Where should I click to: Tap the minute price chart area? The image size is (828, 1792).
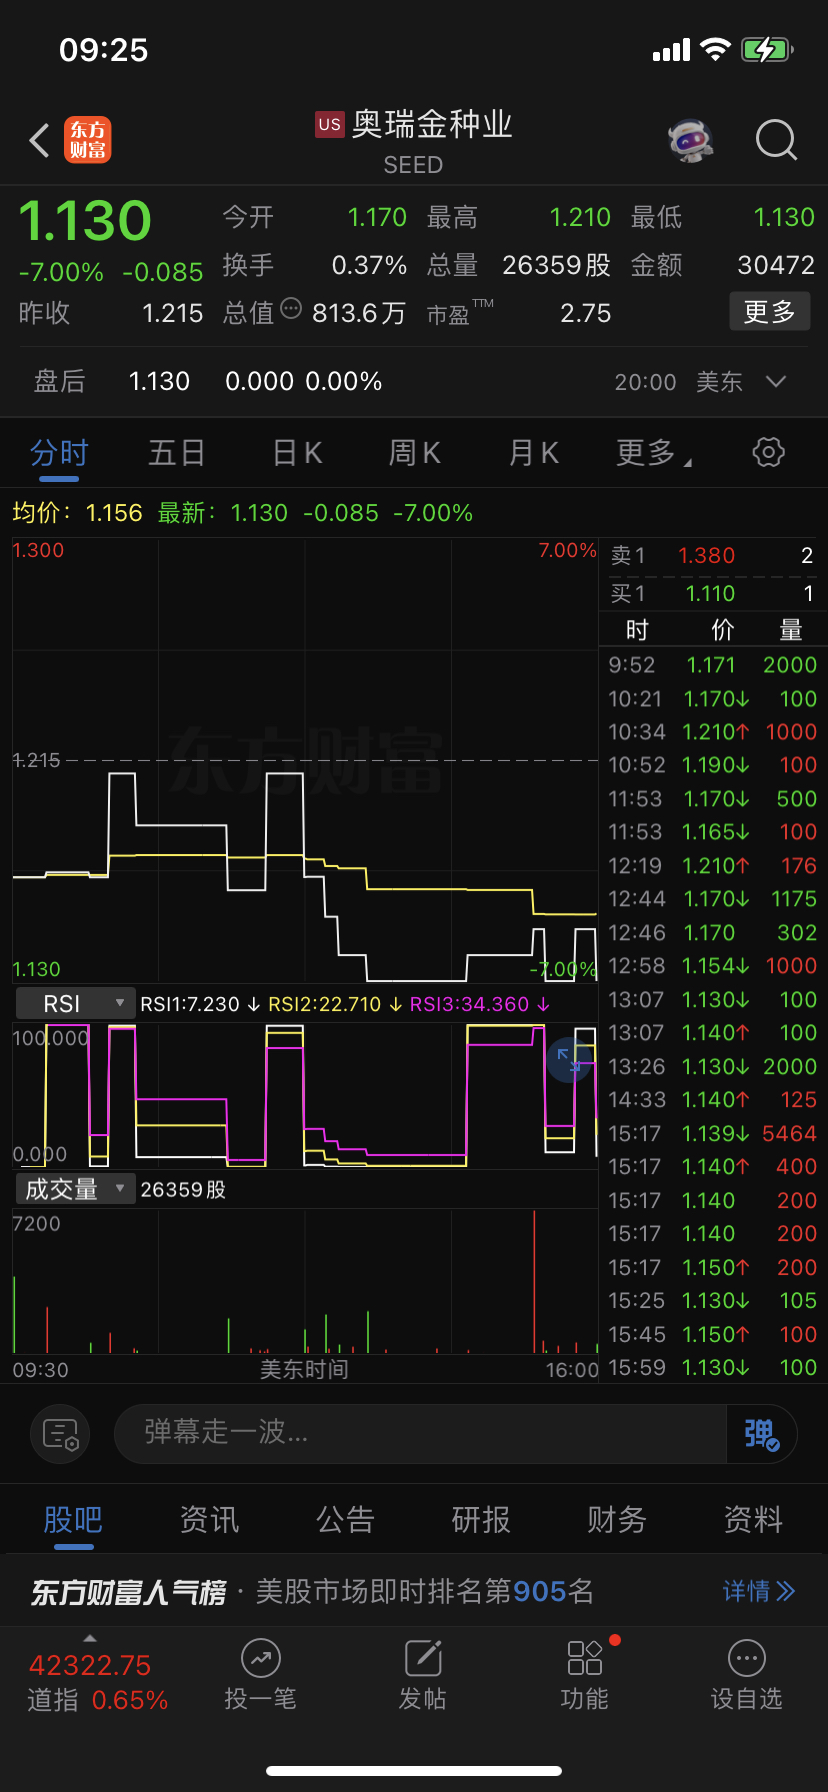click(305, 760)
